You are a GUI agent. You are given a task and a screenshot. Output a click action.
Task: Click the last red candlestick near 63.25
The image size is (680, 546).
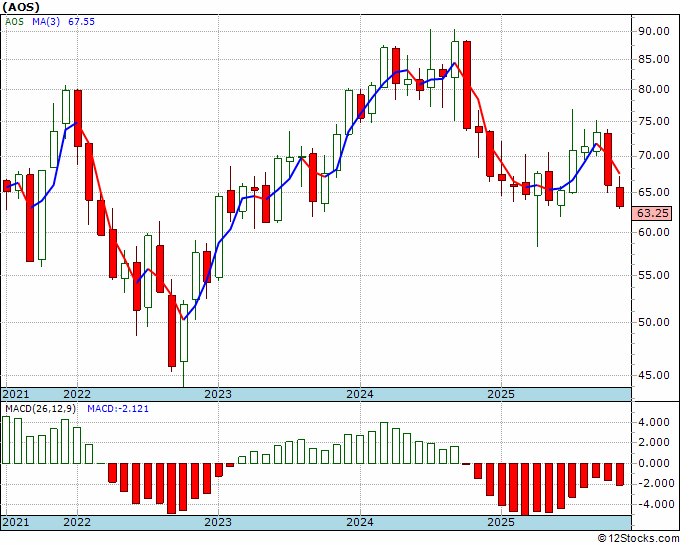(620, 196)
